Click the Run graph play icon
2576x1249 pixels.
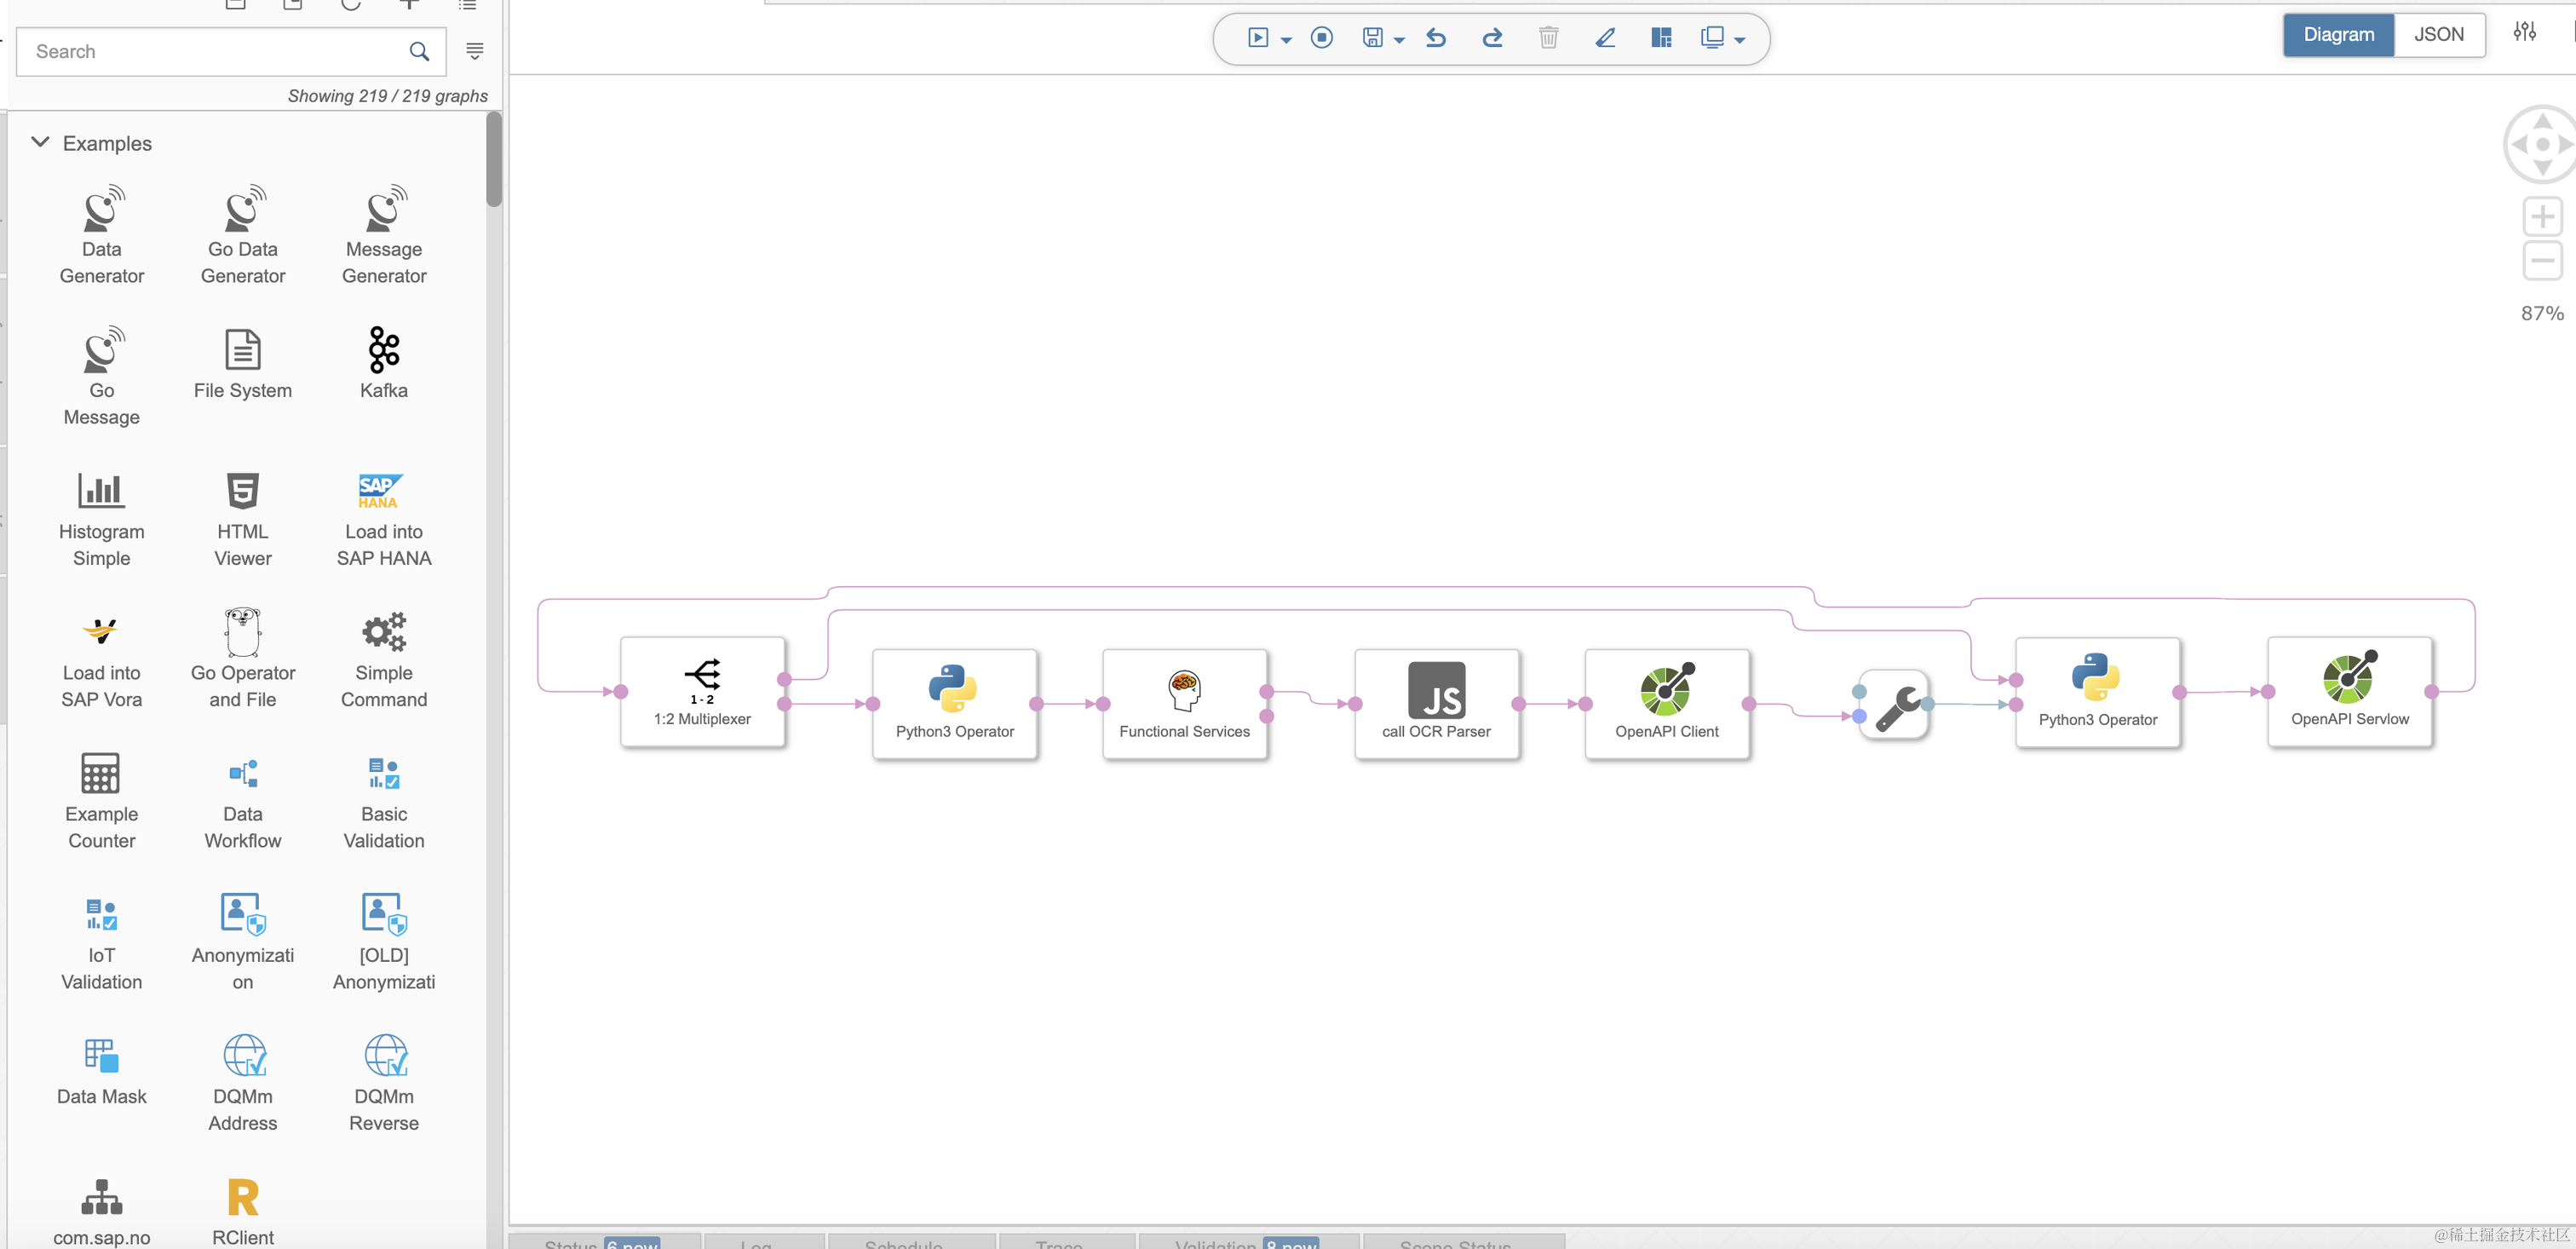(1257, 38)
